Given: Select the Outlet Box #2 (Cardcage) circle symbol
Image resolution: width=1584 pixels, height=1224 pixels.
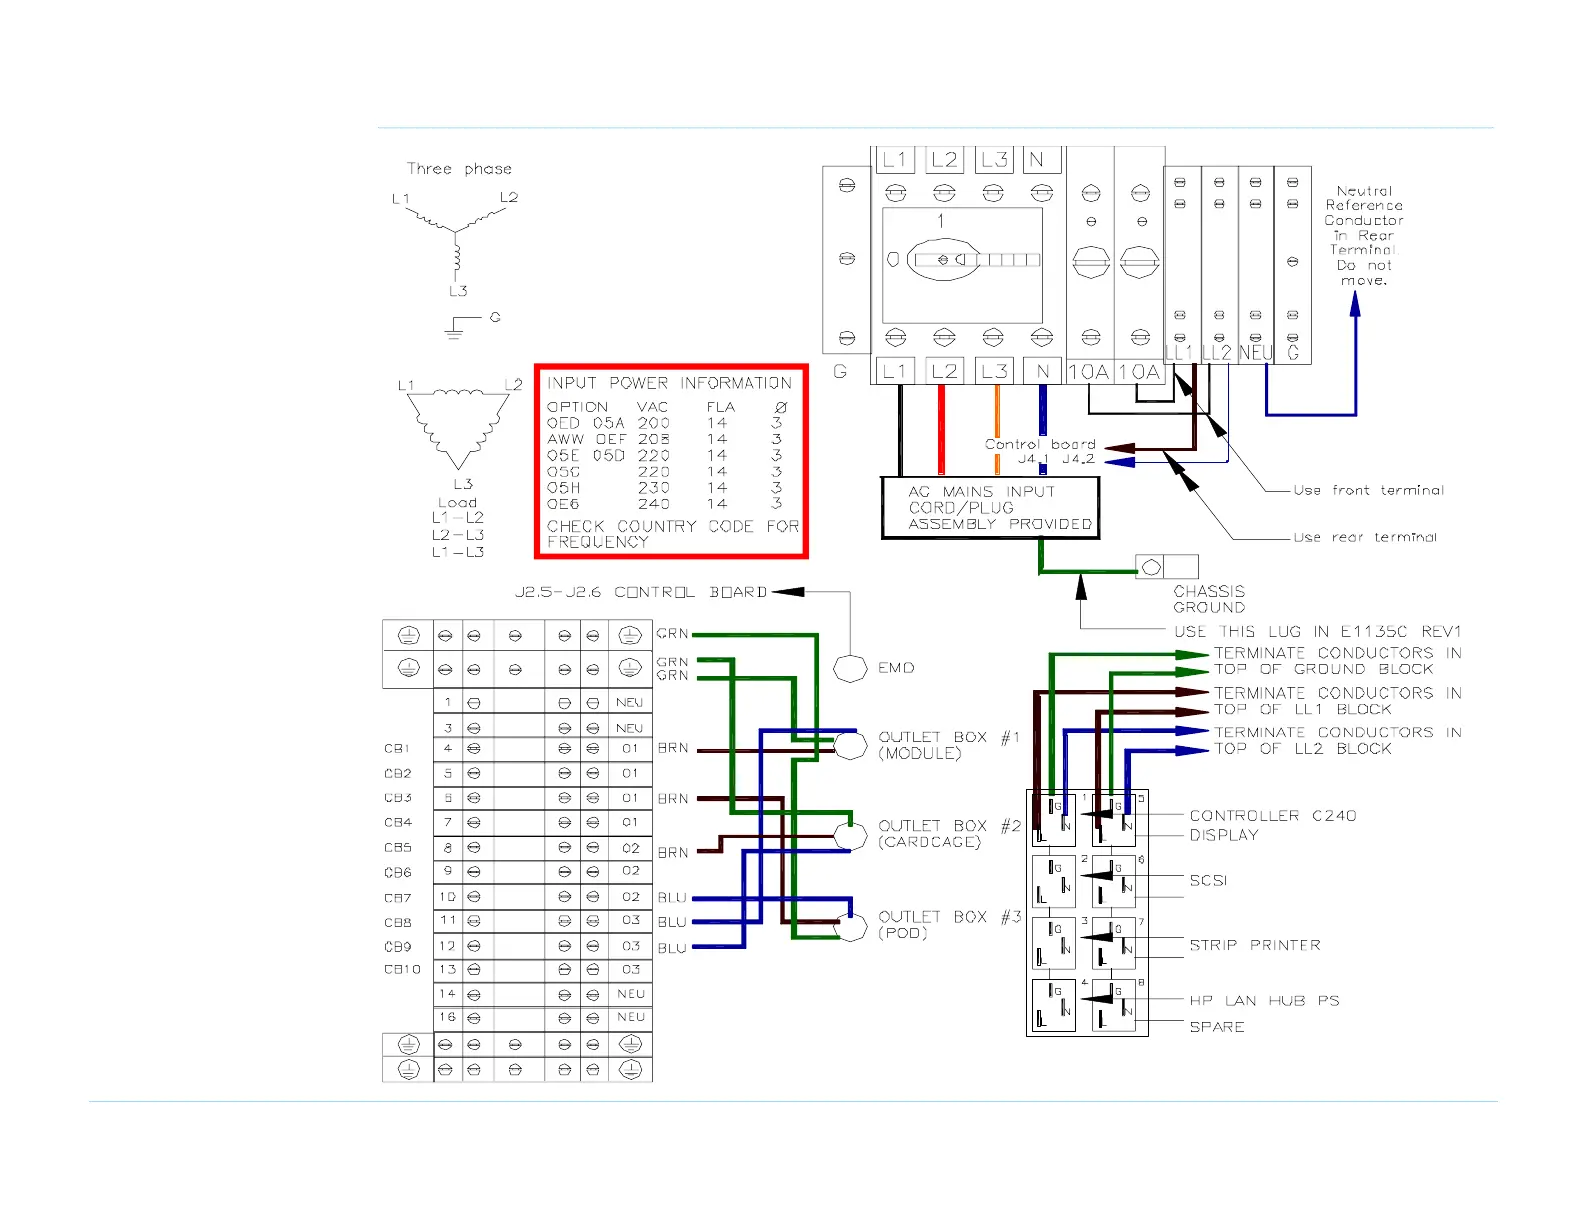Looking at the screenshot, I should pyautogui.click(x=850, y=836).
